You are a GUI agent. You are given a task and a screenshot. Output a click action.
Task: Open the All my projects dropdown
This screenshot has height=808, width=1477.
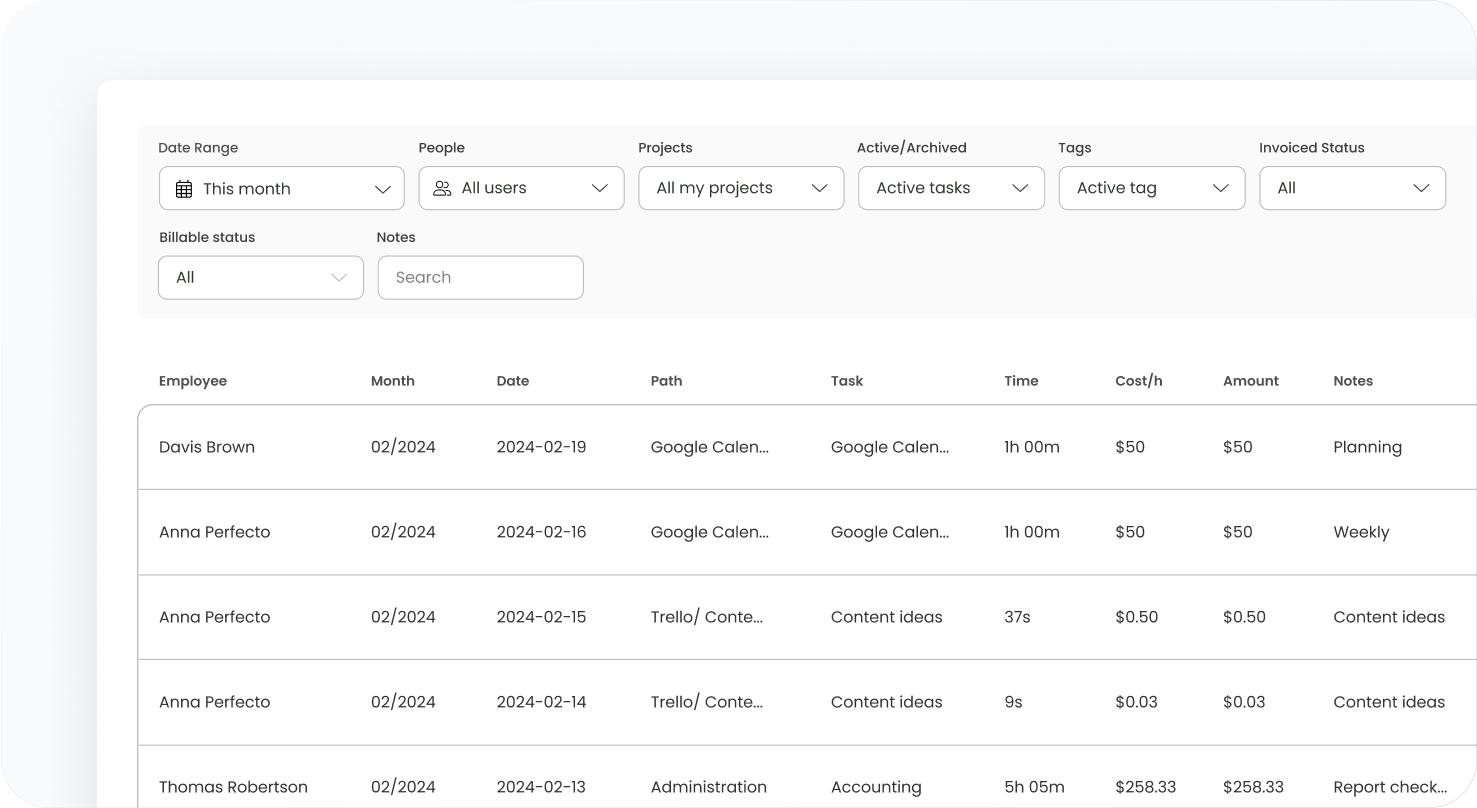[740, 188]
